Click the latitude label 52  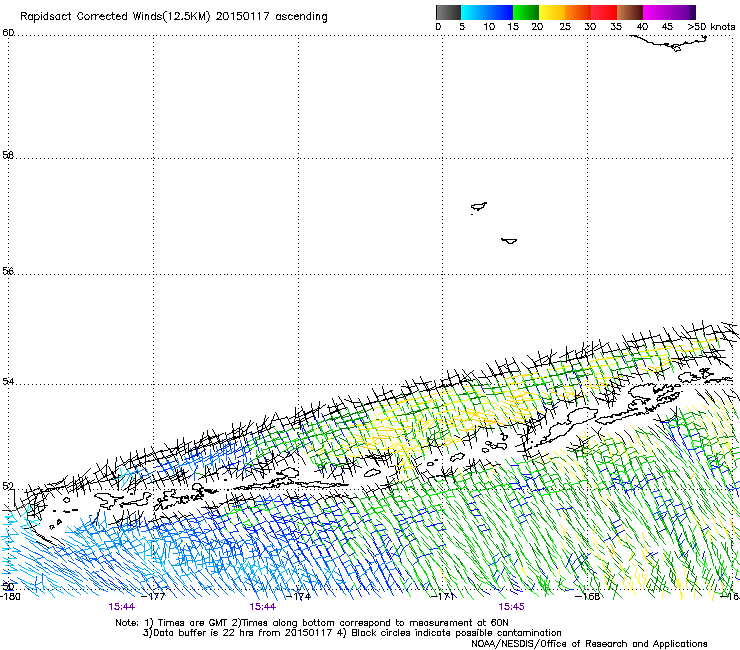8,486
